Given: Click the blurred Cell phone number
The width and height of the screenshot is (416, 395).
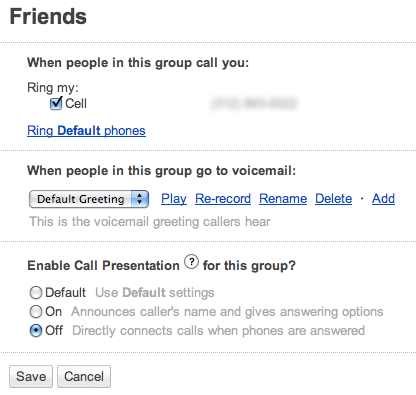Looking at the screenshot, I should (254, 103).
